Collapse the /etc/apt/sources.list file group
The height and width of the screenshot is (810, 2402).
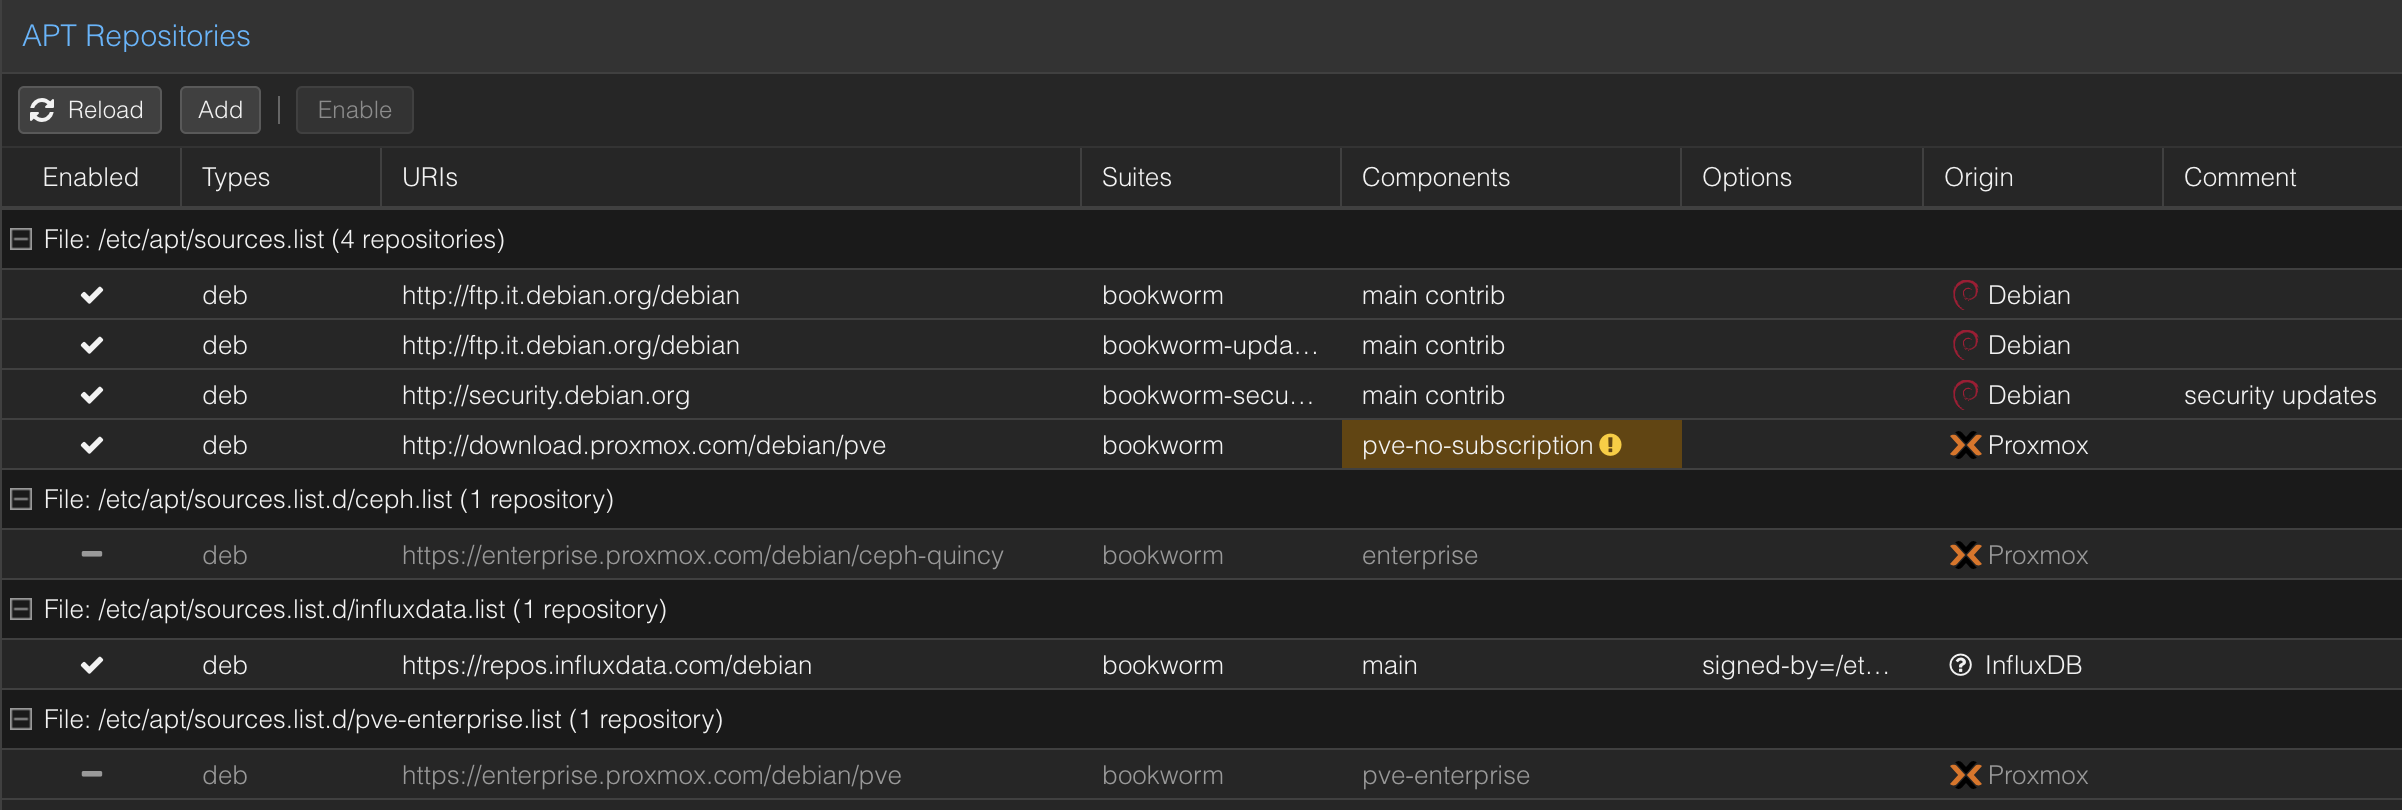[21, 239]
